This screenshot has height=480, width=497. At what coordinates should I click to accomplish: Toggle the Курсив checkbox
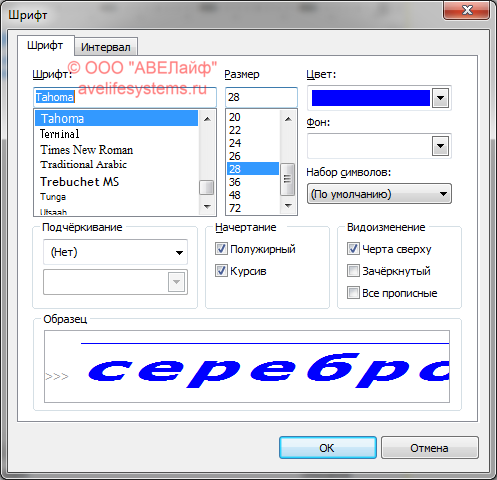(x=221, y=271)
